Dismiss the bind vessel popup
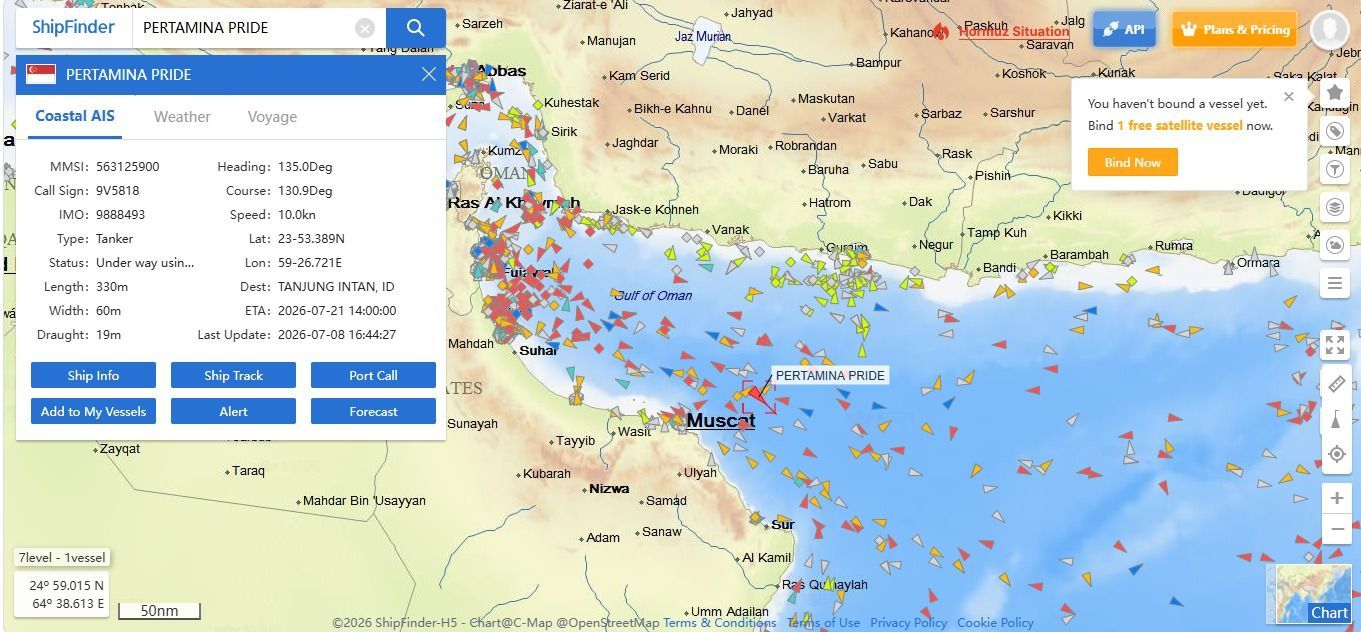 pos(1289,97)
